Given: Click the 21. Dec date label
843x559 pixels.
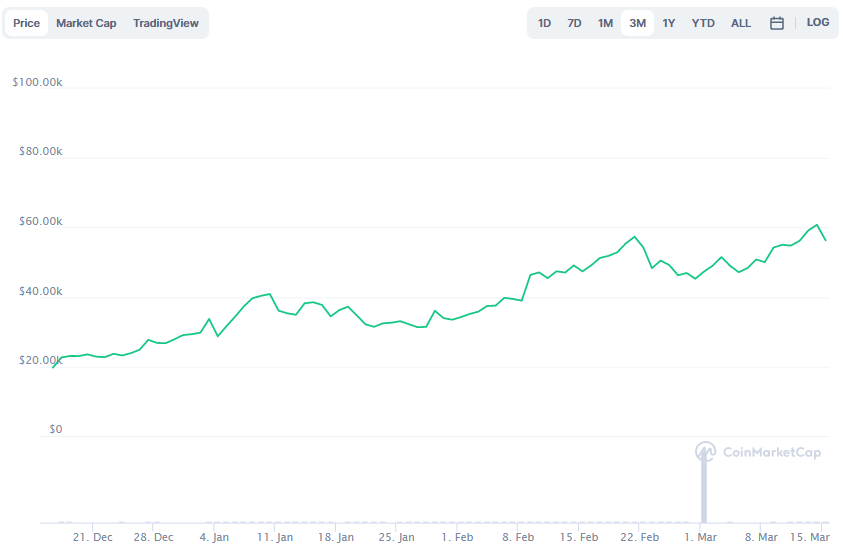Looking at the screenshot, I should coord(92,537).
